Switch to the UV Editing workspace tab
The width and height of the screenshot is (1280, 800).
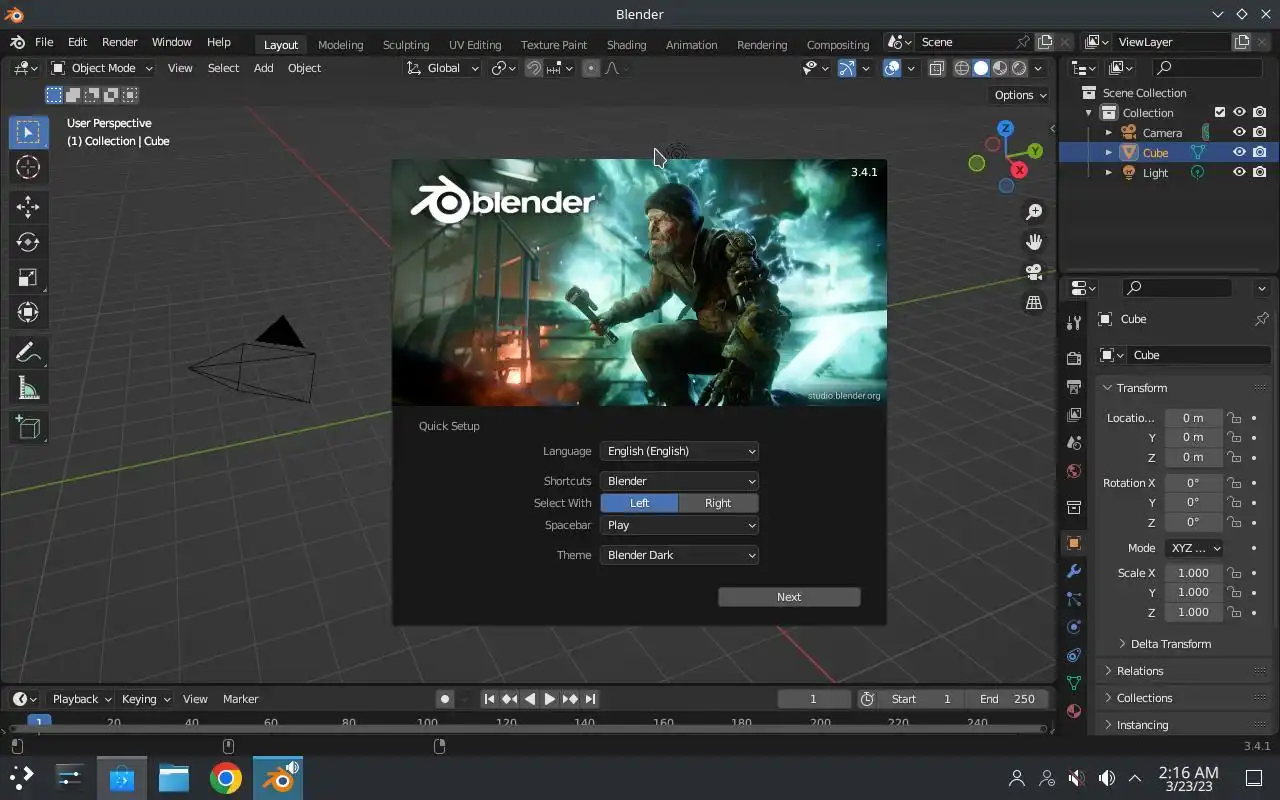(x=475, y=45)
